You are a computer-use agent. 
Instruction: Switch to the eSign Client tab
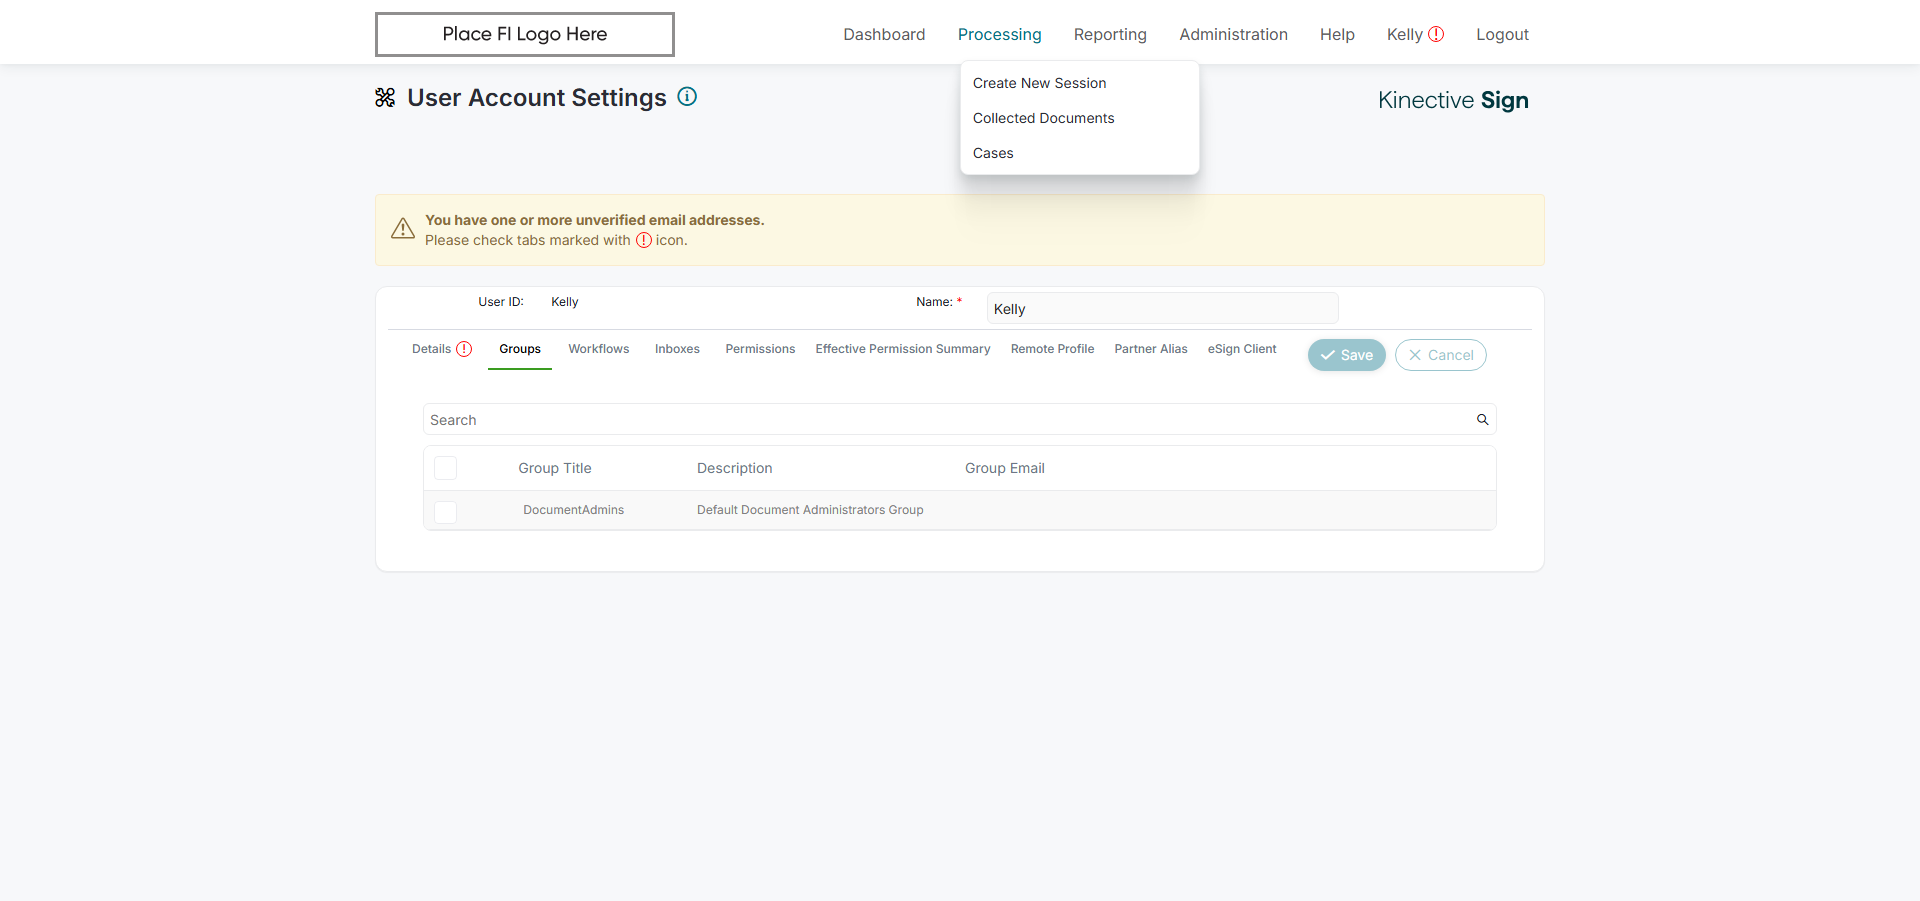pos(1242,349)
